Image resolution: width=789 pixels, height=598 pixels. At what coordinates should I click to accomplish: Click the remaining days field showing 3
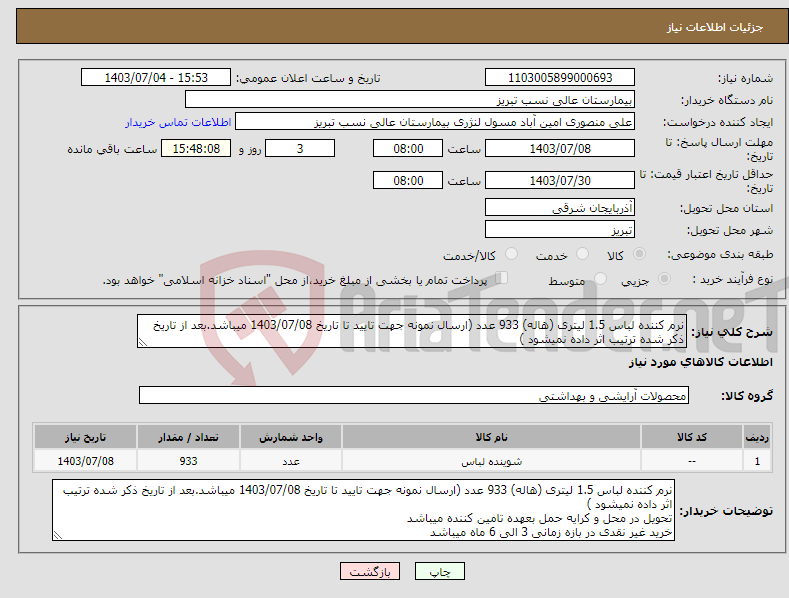[300, 148]
